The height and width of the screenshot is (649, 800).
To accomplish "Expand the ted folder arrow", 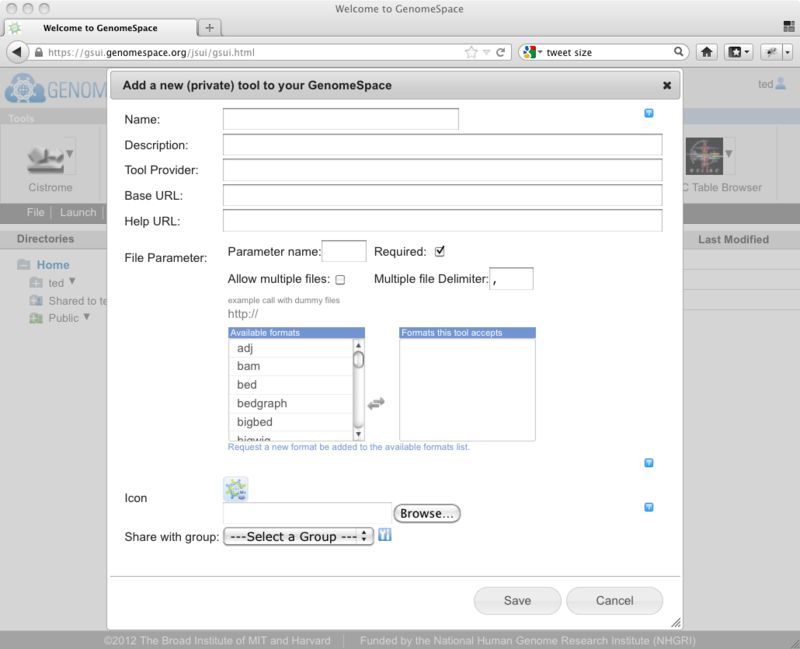I will pos(72,281).
